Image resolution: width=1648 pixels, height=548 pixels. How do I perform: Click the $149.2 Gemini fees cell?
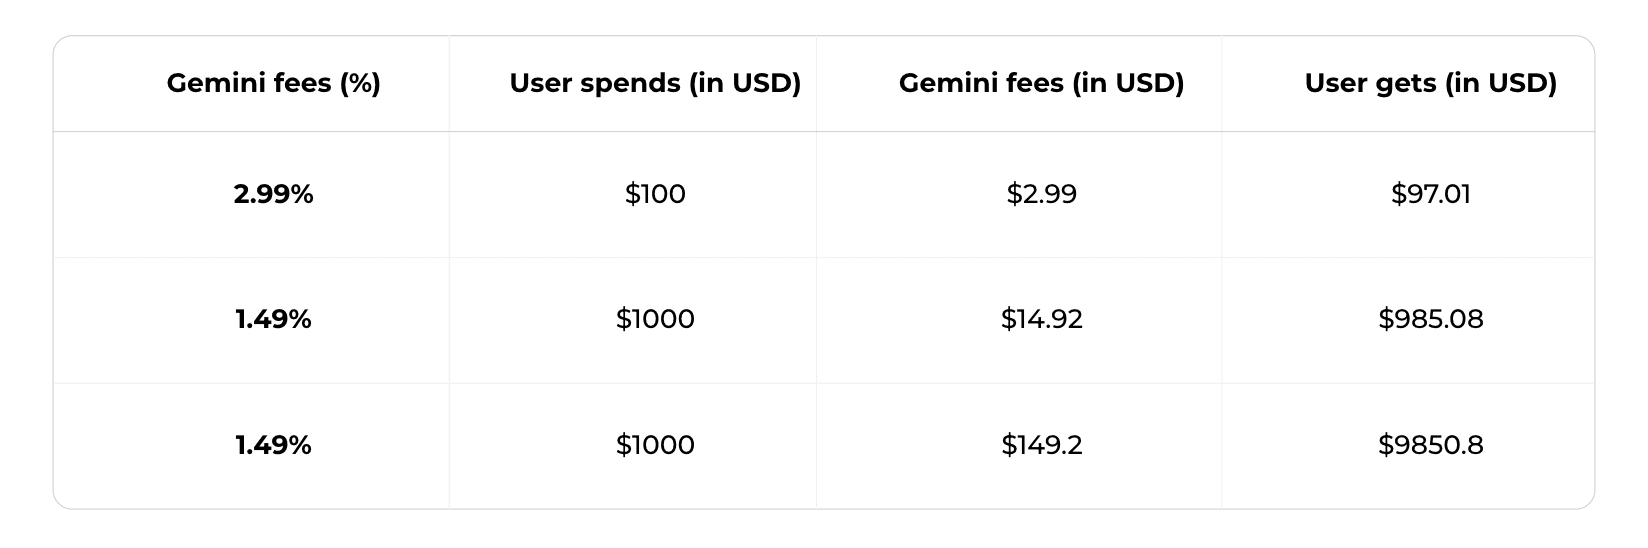1041,445
